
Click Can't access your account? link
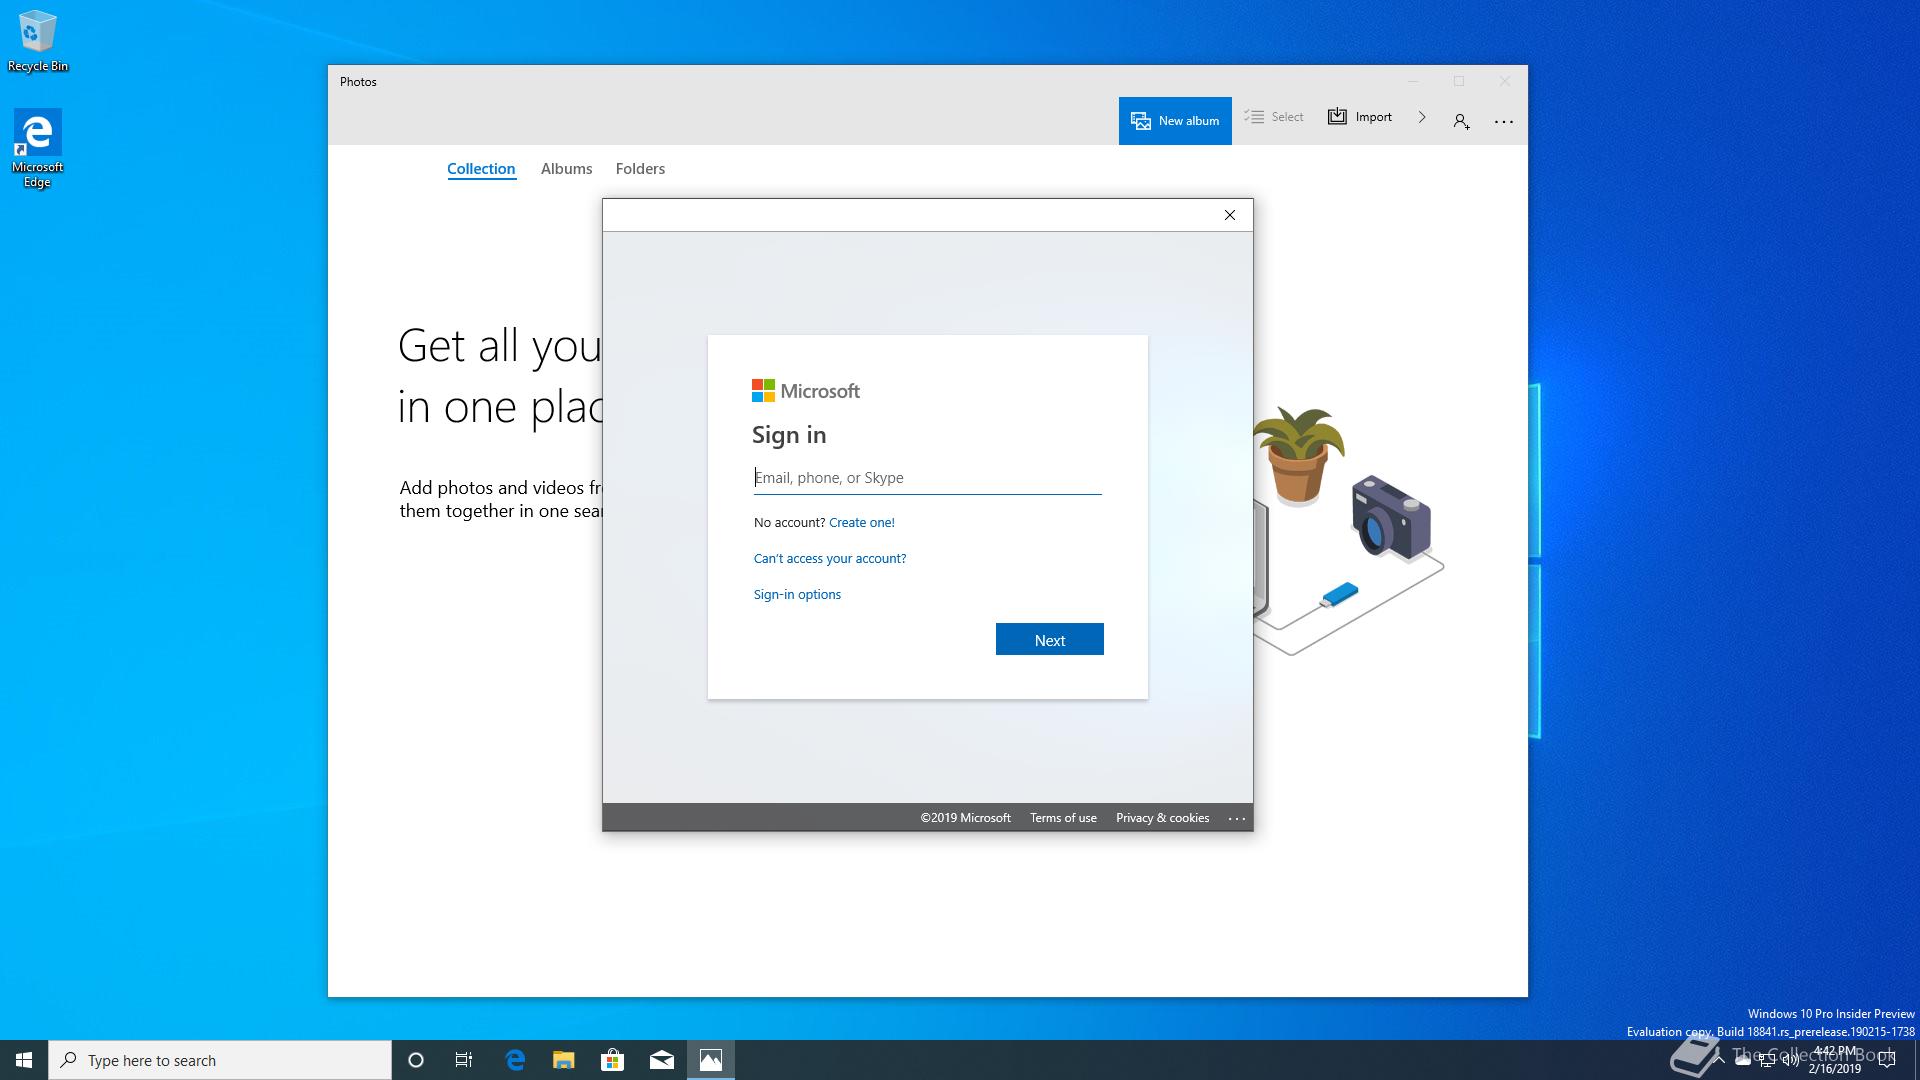(830, 559)
